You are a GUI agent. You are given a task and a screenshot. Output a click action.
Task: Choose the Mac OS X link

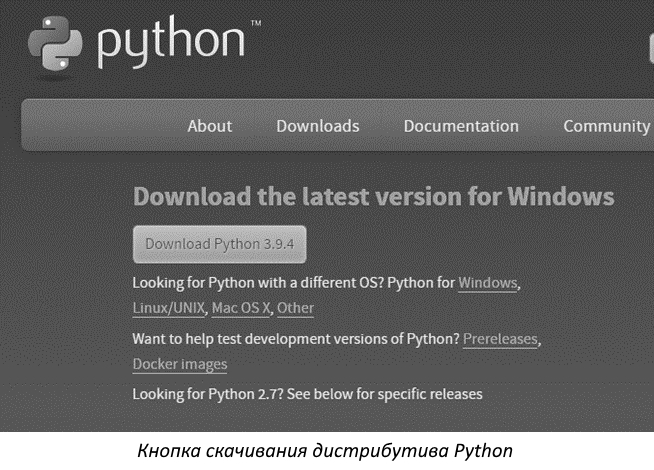click(242, 308)
